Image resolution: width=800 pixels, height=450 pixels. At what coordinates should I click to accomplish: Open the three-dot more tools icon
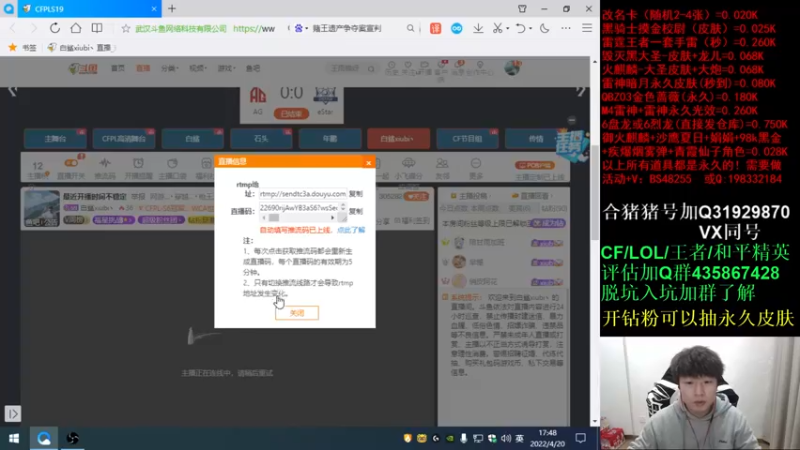tap(566, 29)
